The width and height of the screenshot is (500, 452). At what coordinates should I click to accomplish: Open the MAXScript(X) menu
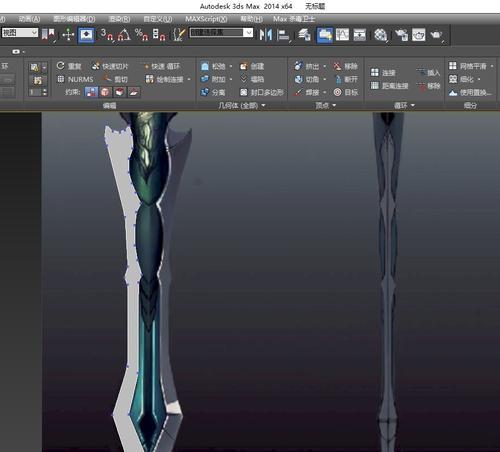[x=206, y=19]
